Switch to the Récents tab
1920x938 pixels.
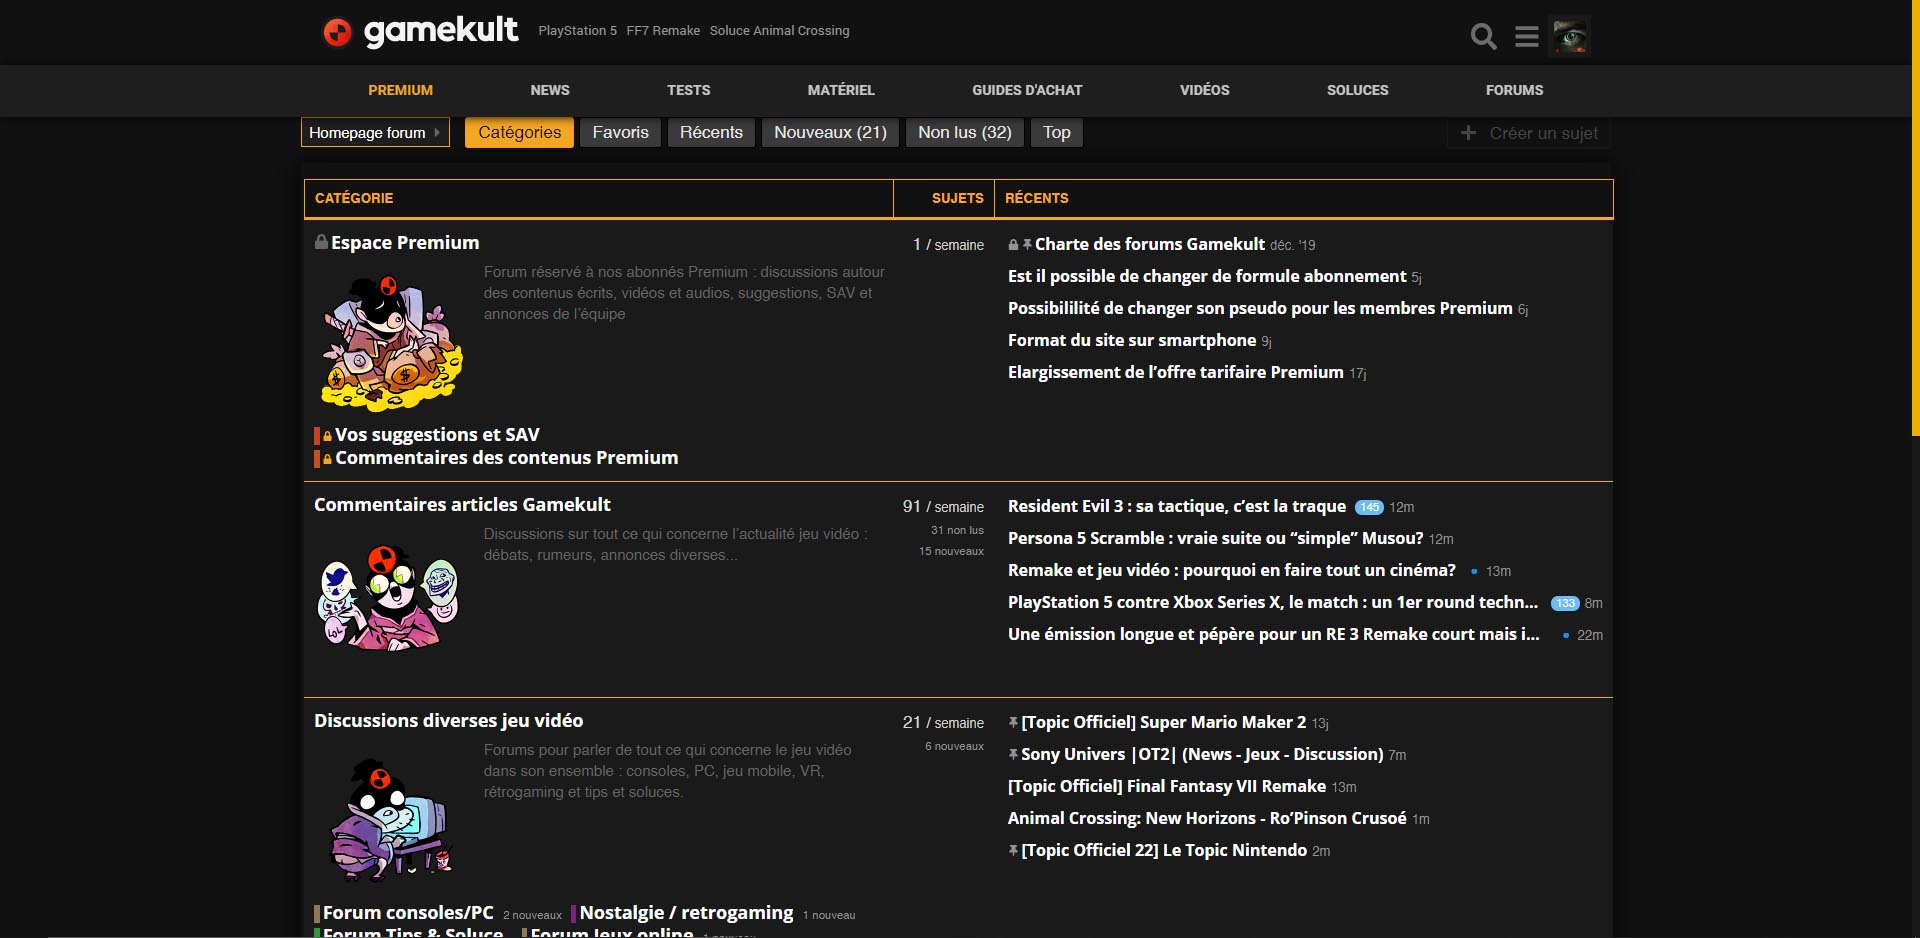coord(711,133)
